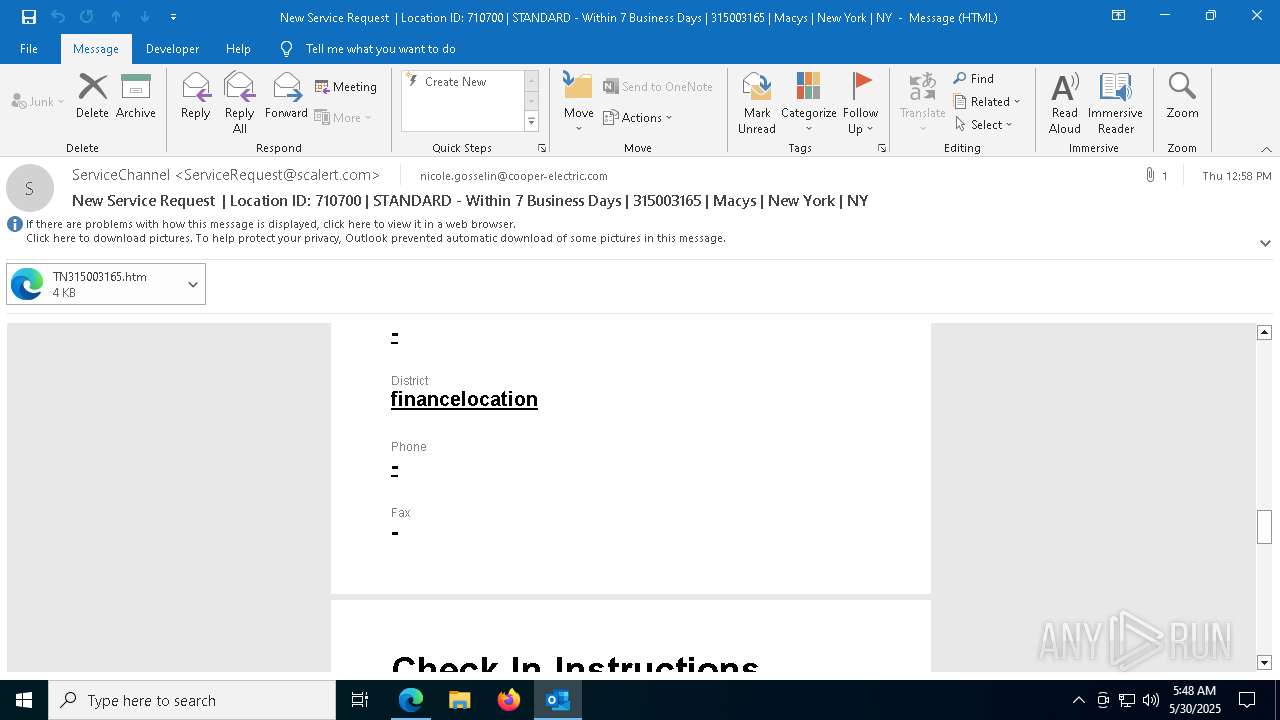
Task: Open the notification center
Action: pos(1247,700)
